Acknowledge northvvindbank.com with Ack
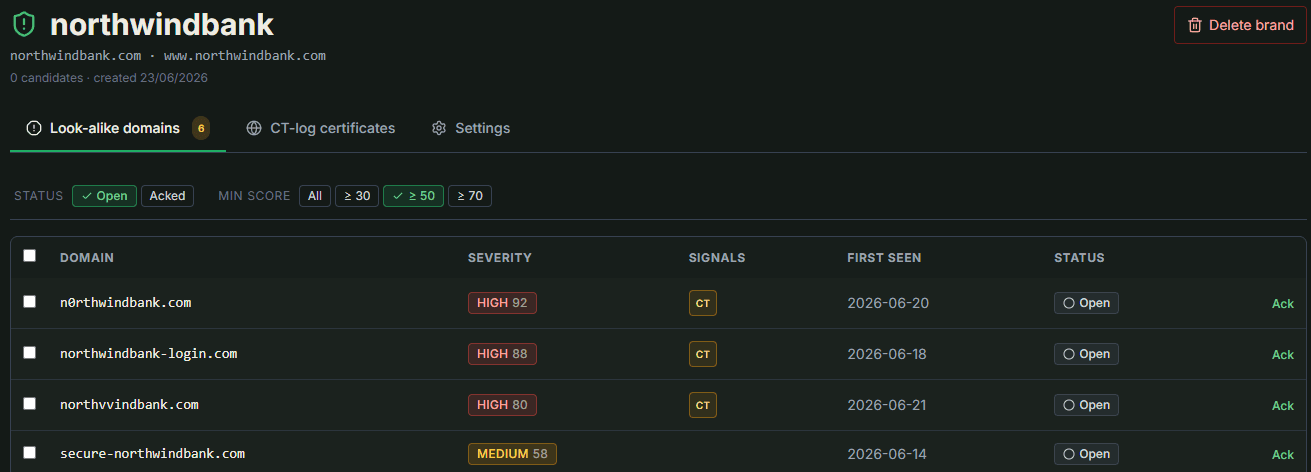Viewport: 1311px width, 472px height. [1282, 405]
